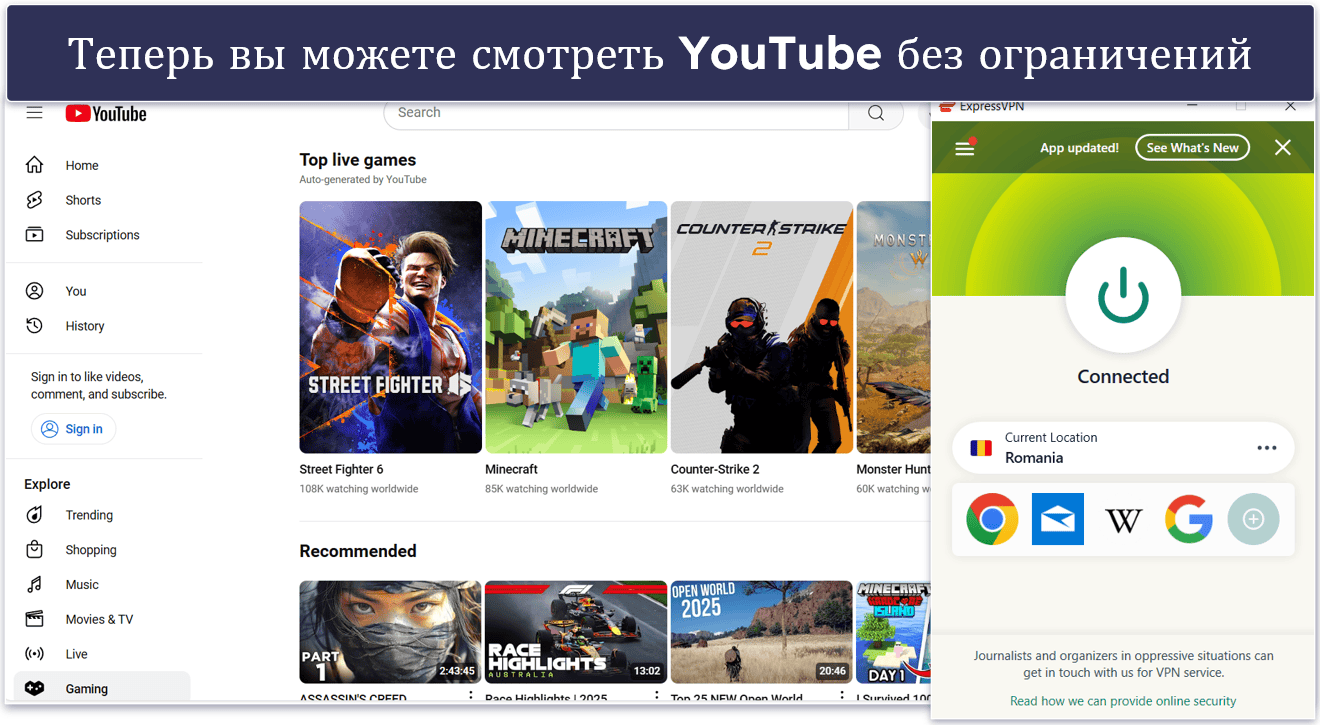The height and width of the screenshot is (725, 1320).
Task: Click the 20:46 duration badge
Action: pyautogui.click(x=832, y=671)
